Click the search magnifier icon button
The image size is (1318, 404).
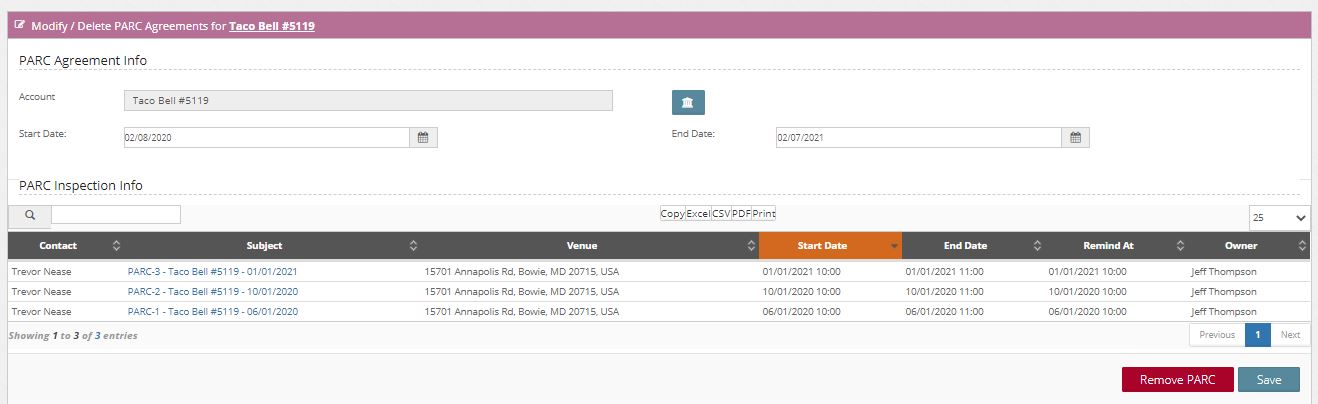[x=30, y=214]
